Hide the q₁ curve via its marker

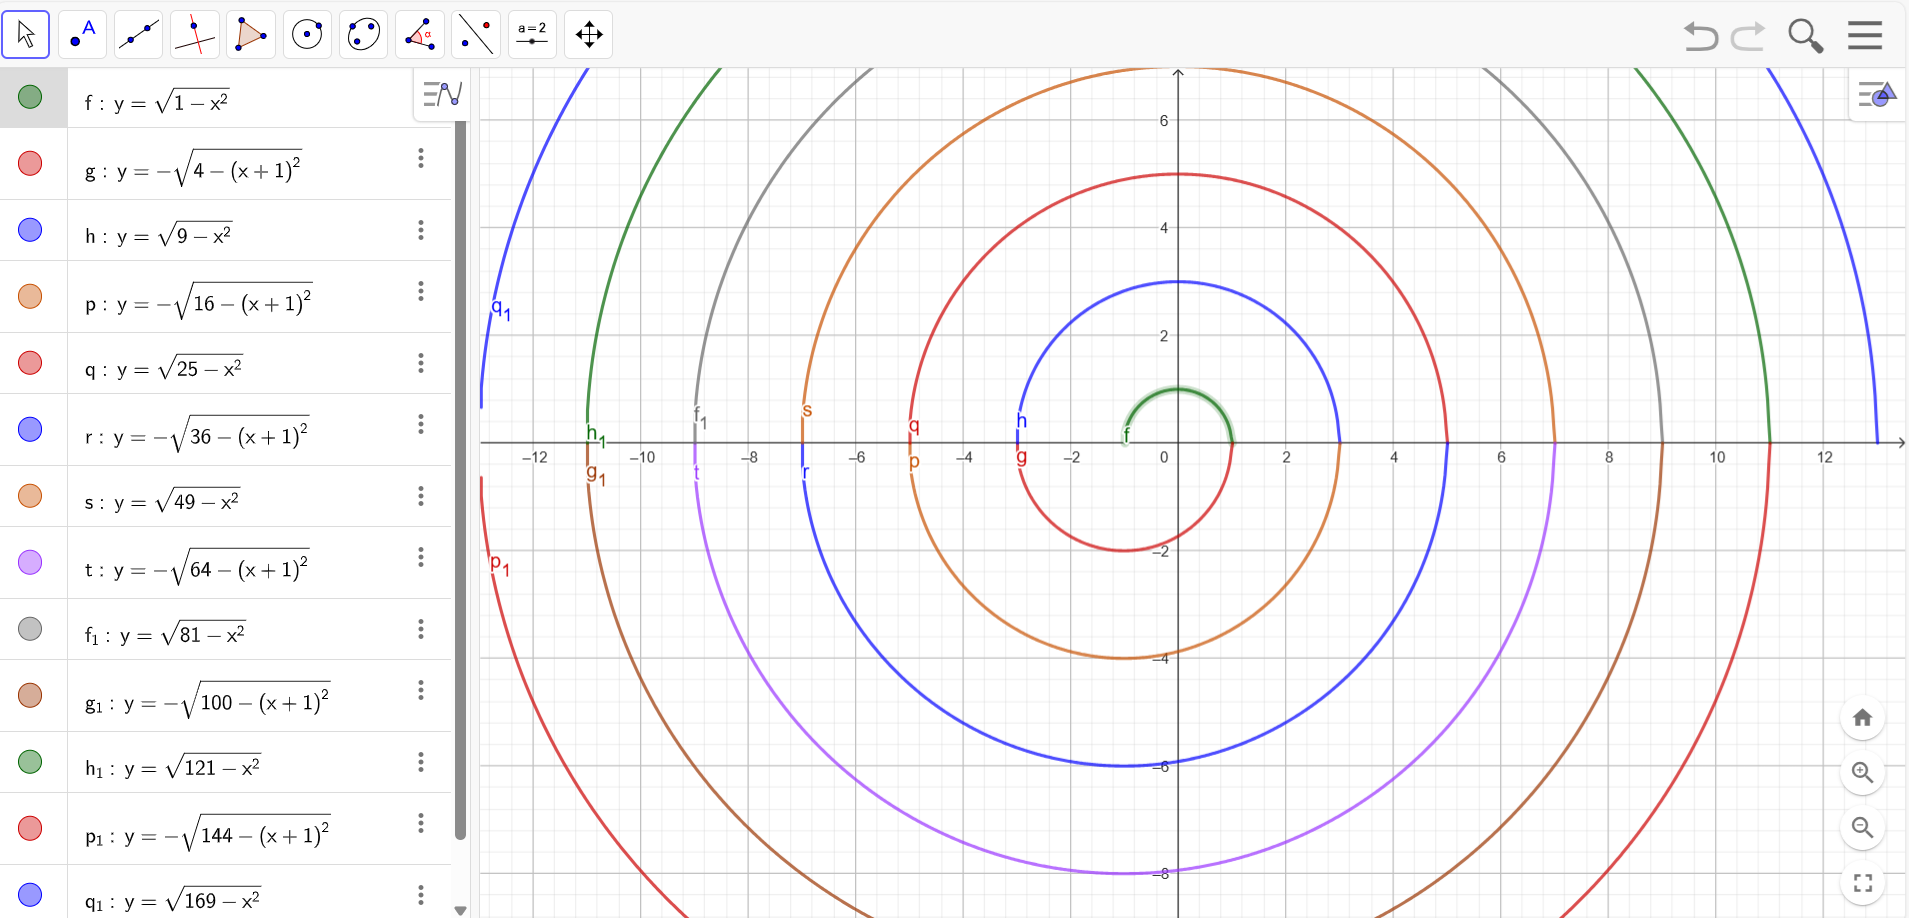30,894
